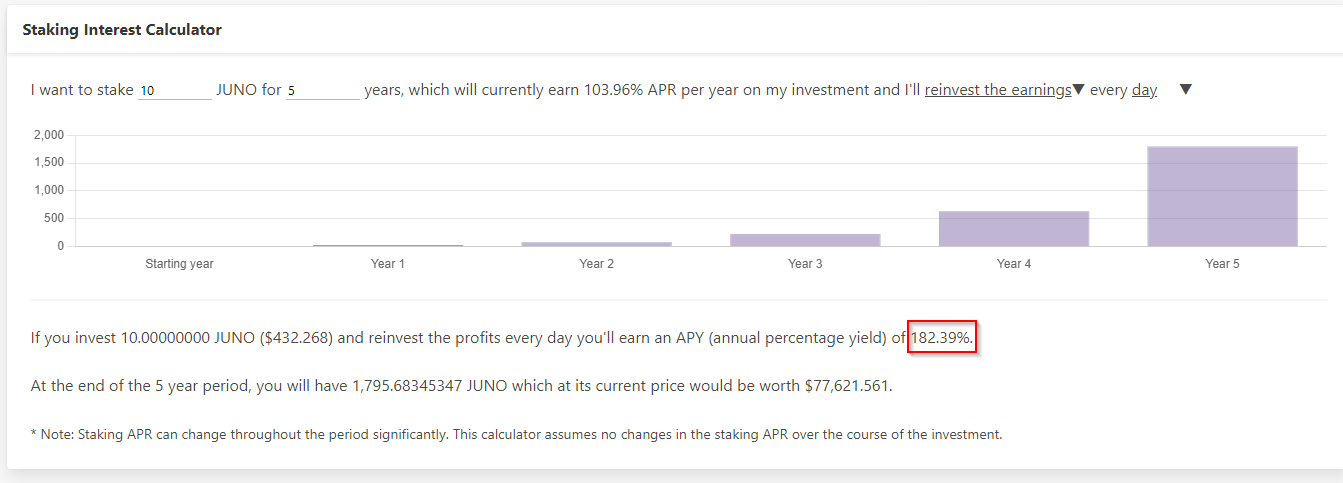Click the $77,621.561 projected value

tap(848, 385)
